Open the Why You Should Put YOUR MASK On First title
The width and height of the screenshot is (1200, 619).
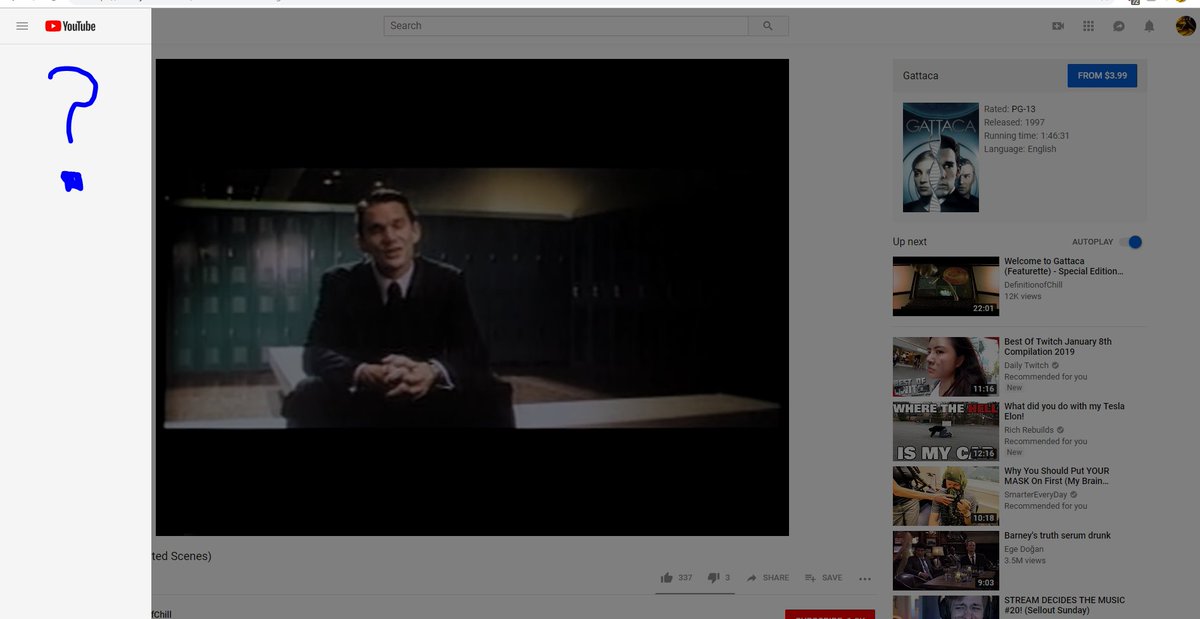pos(1057,476)
